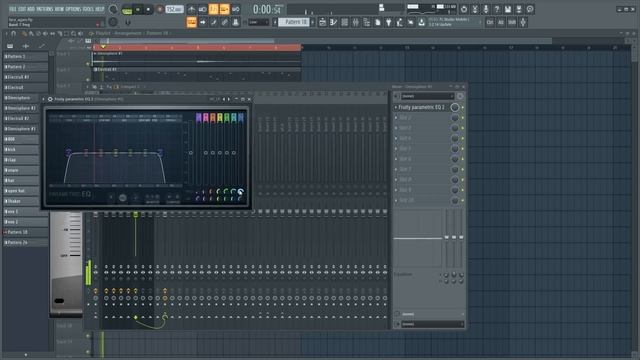Click the tempo 152 display

click(174, 9)
